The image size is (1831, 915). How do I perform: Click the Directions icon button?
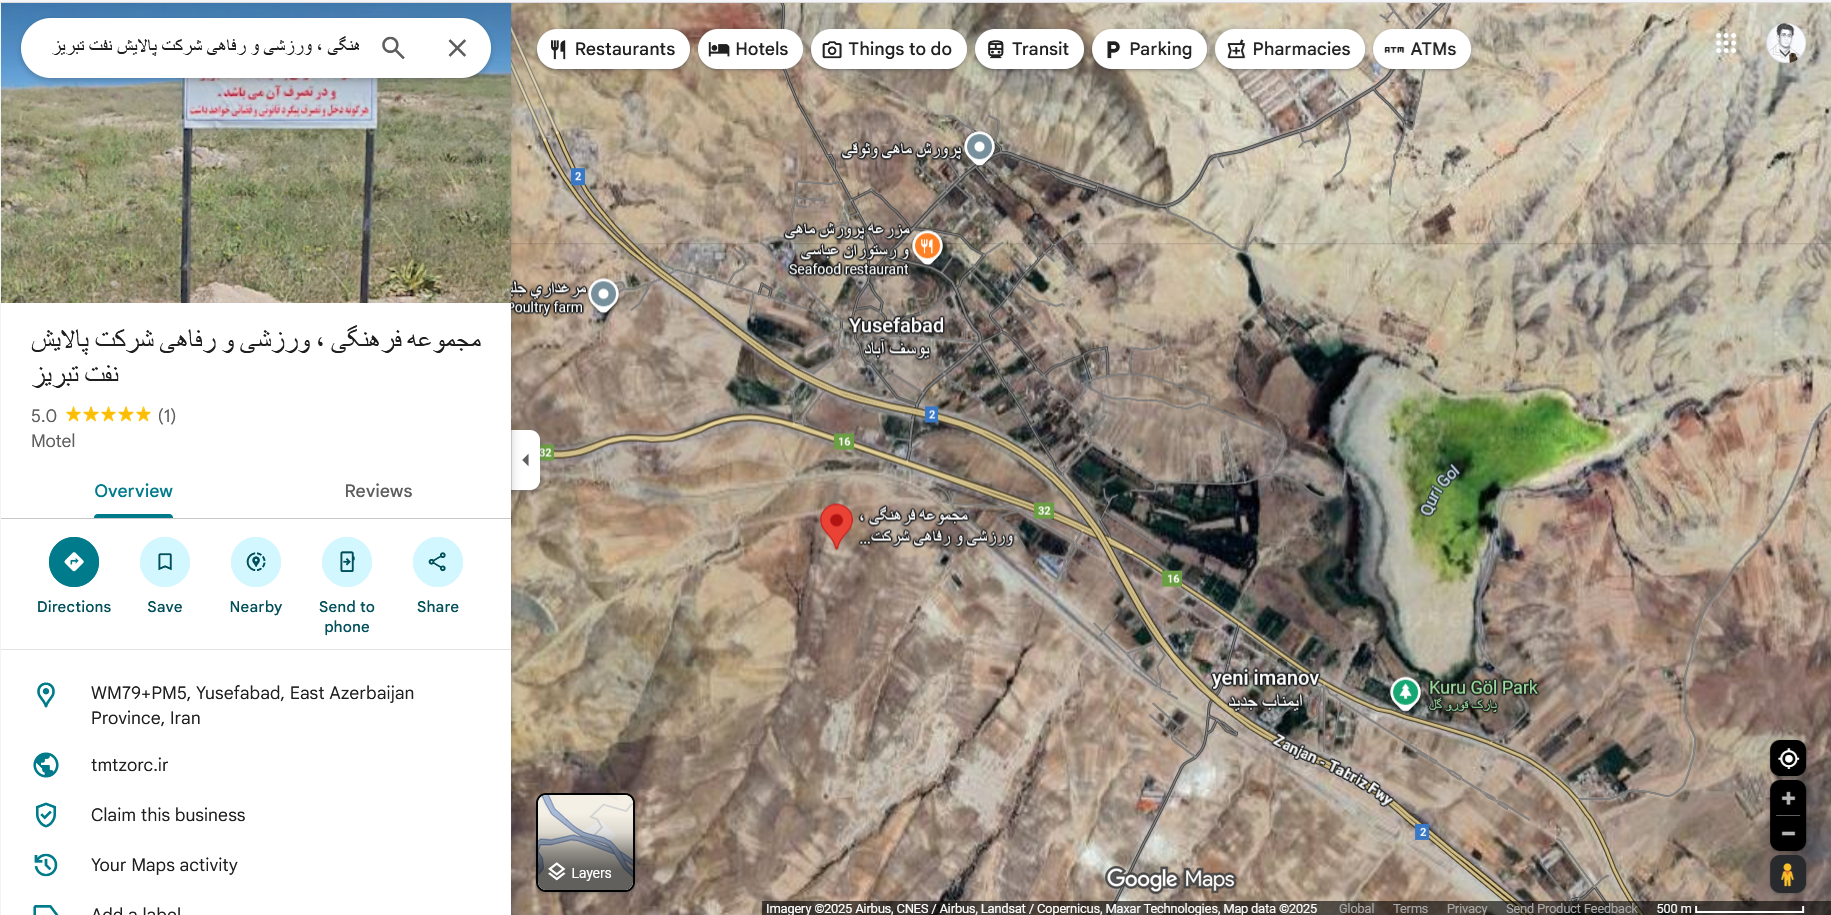click(x=74, y=562)
